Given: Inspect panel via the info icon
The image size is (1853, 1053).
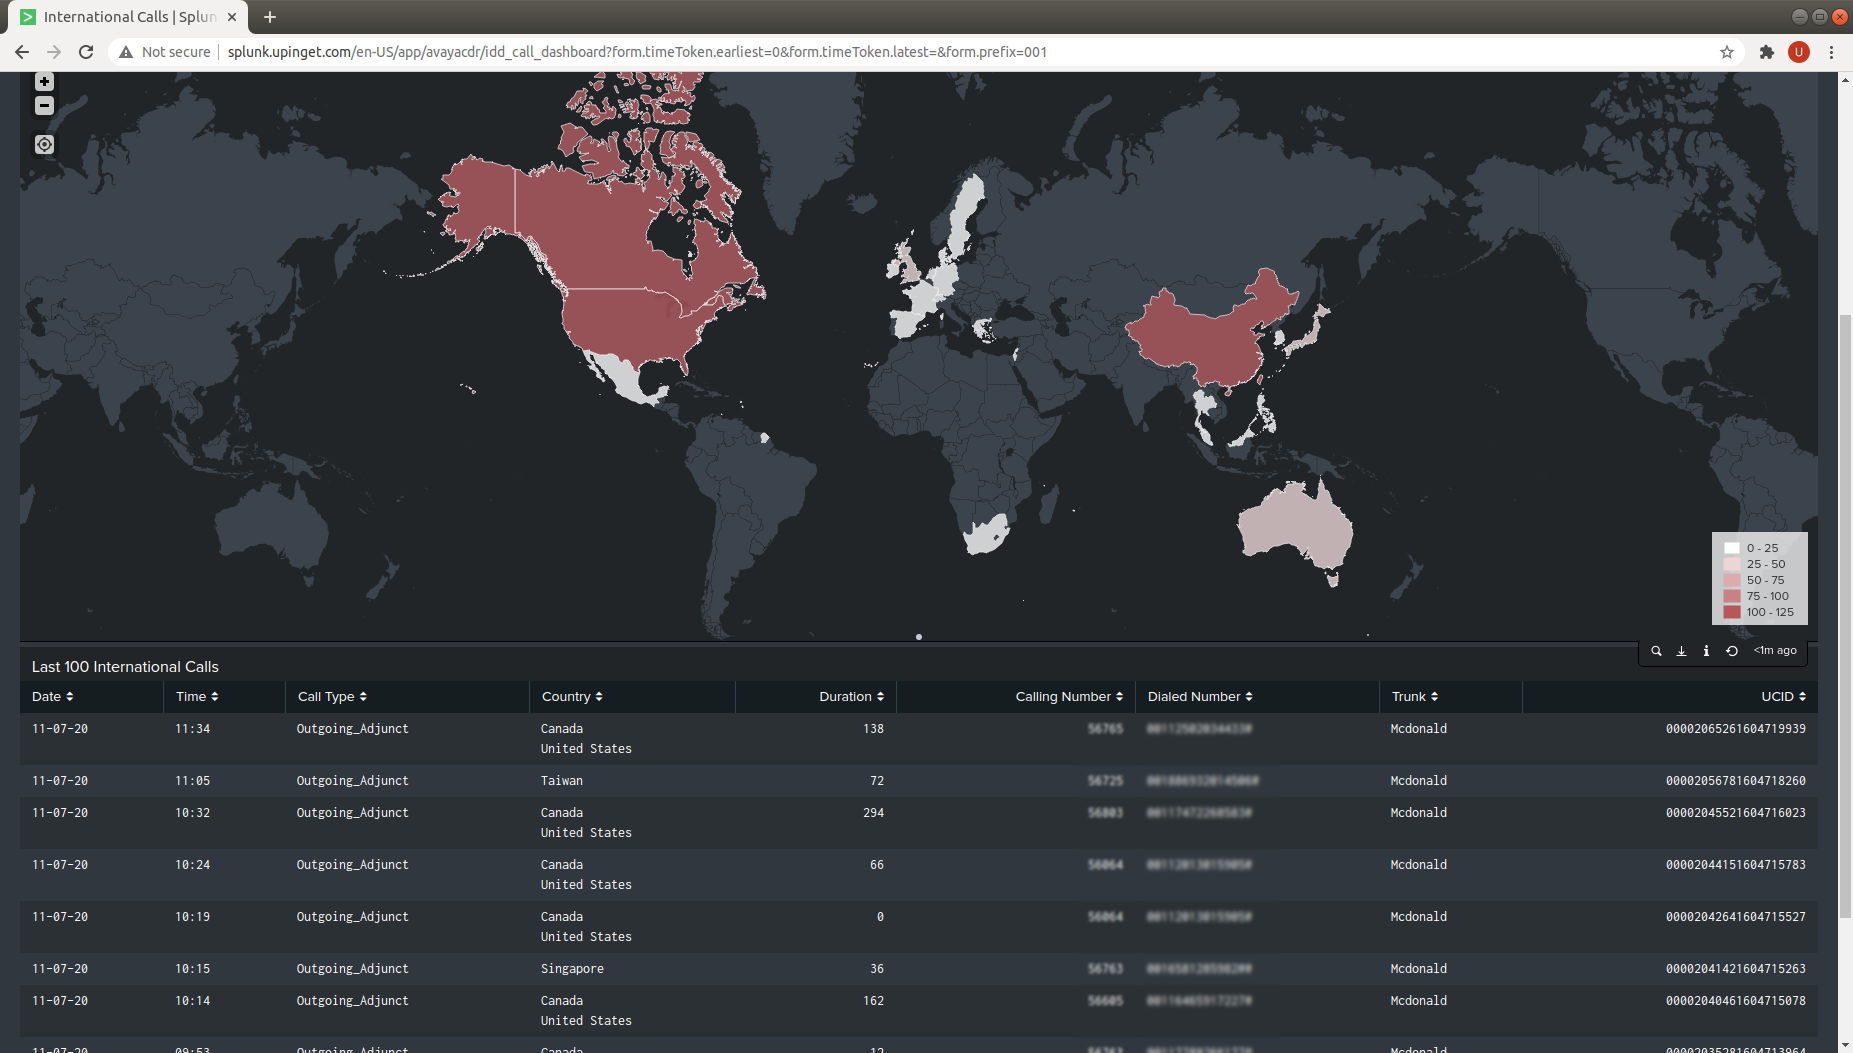Looking at the screenshot, I should point(1706,651).
